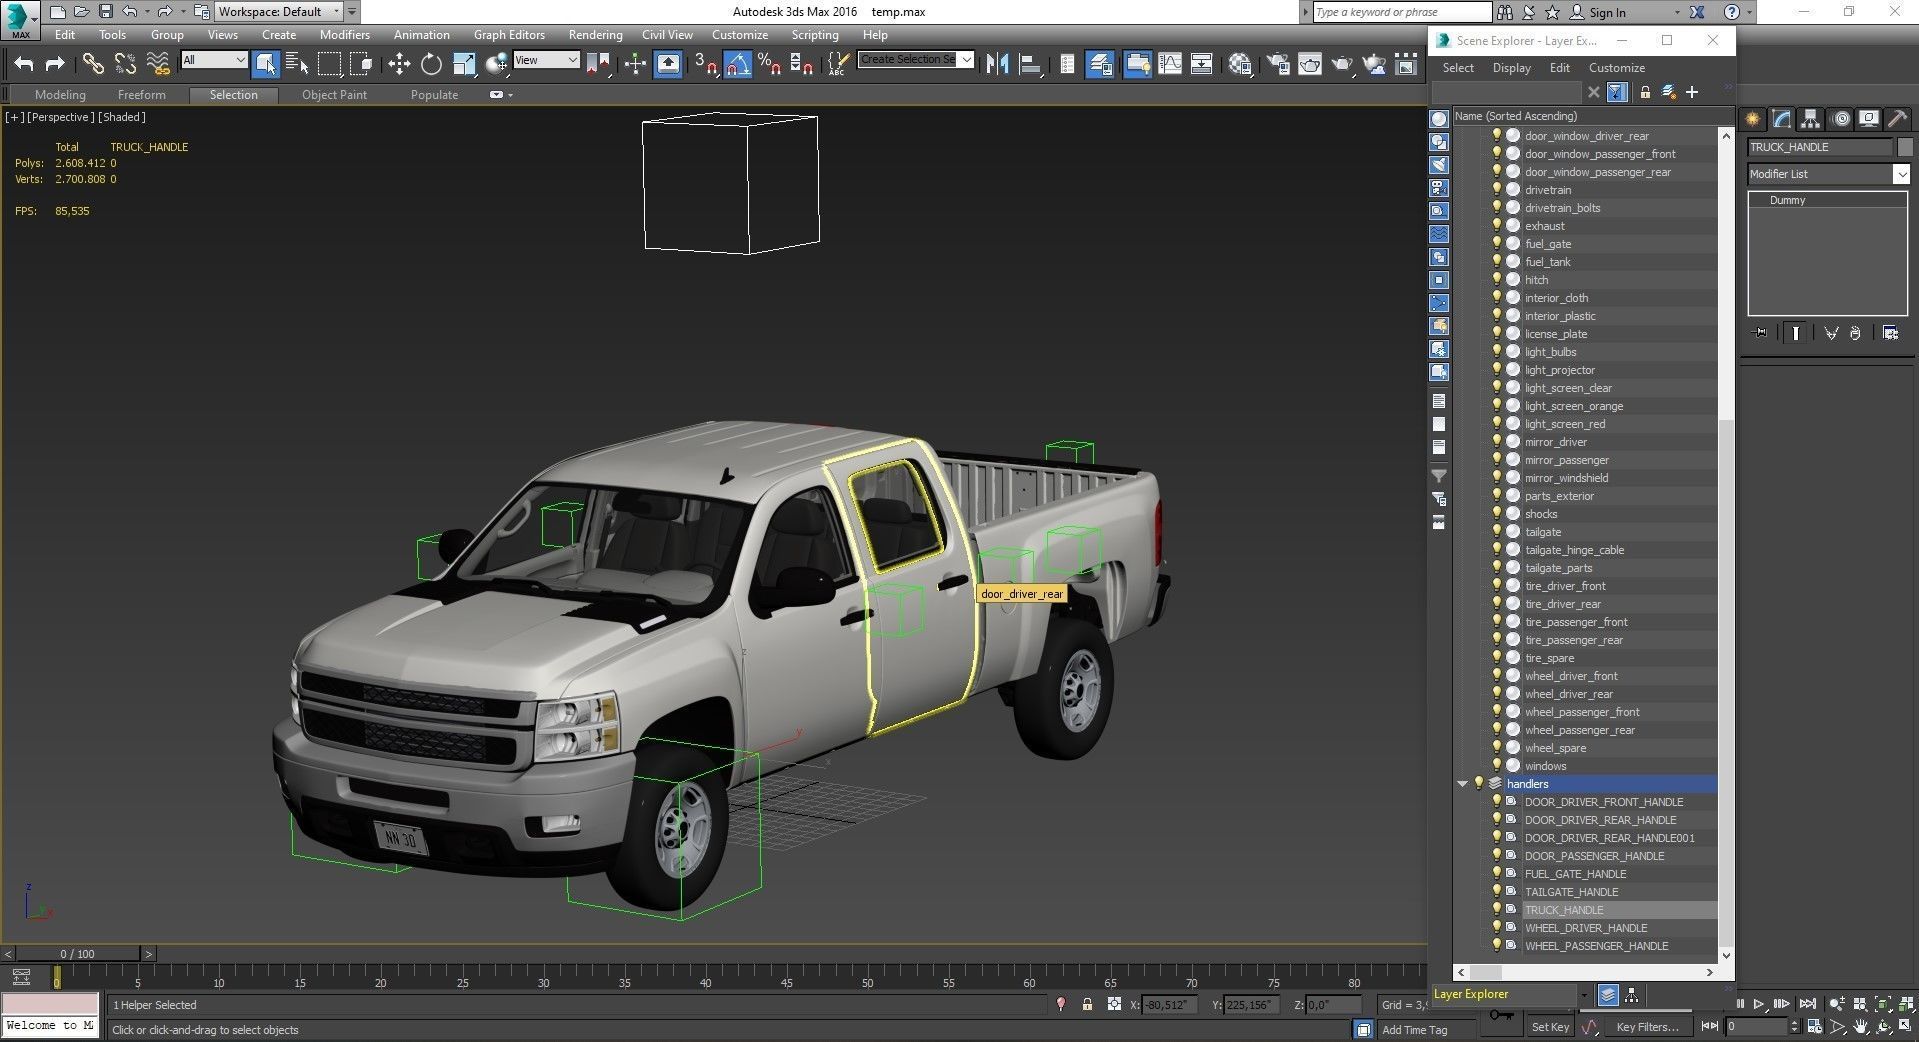Image resolution: width=1919 pixels, height=1042 pixels.
Task: Toggle visibility bulb of TRUCK_HANDLE
Action: 1497,910
